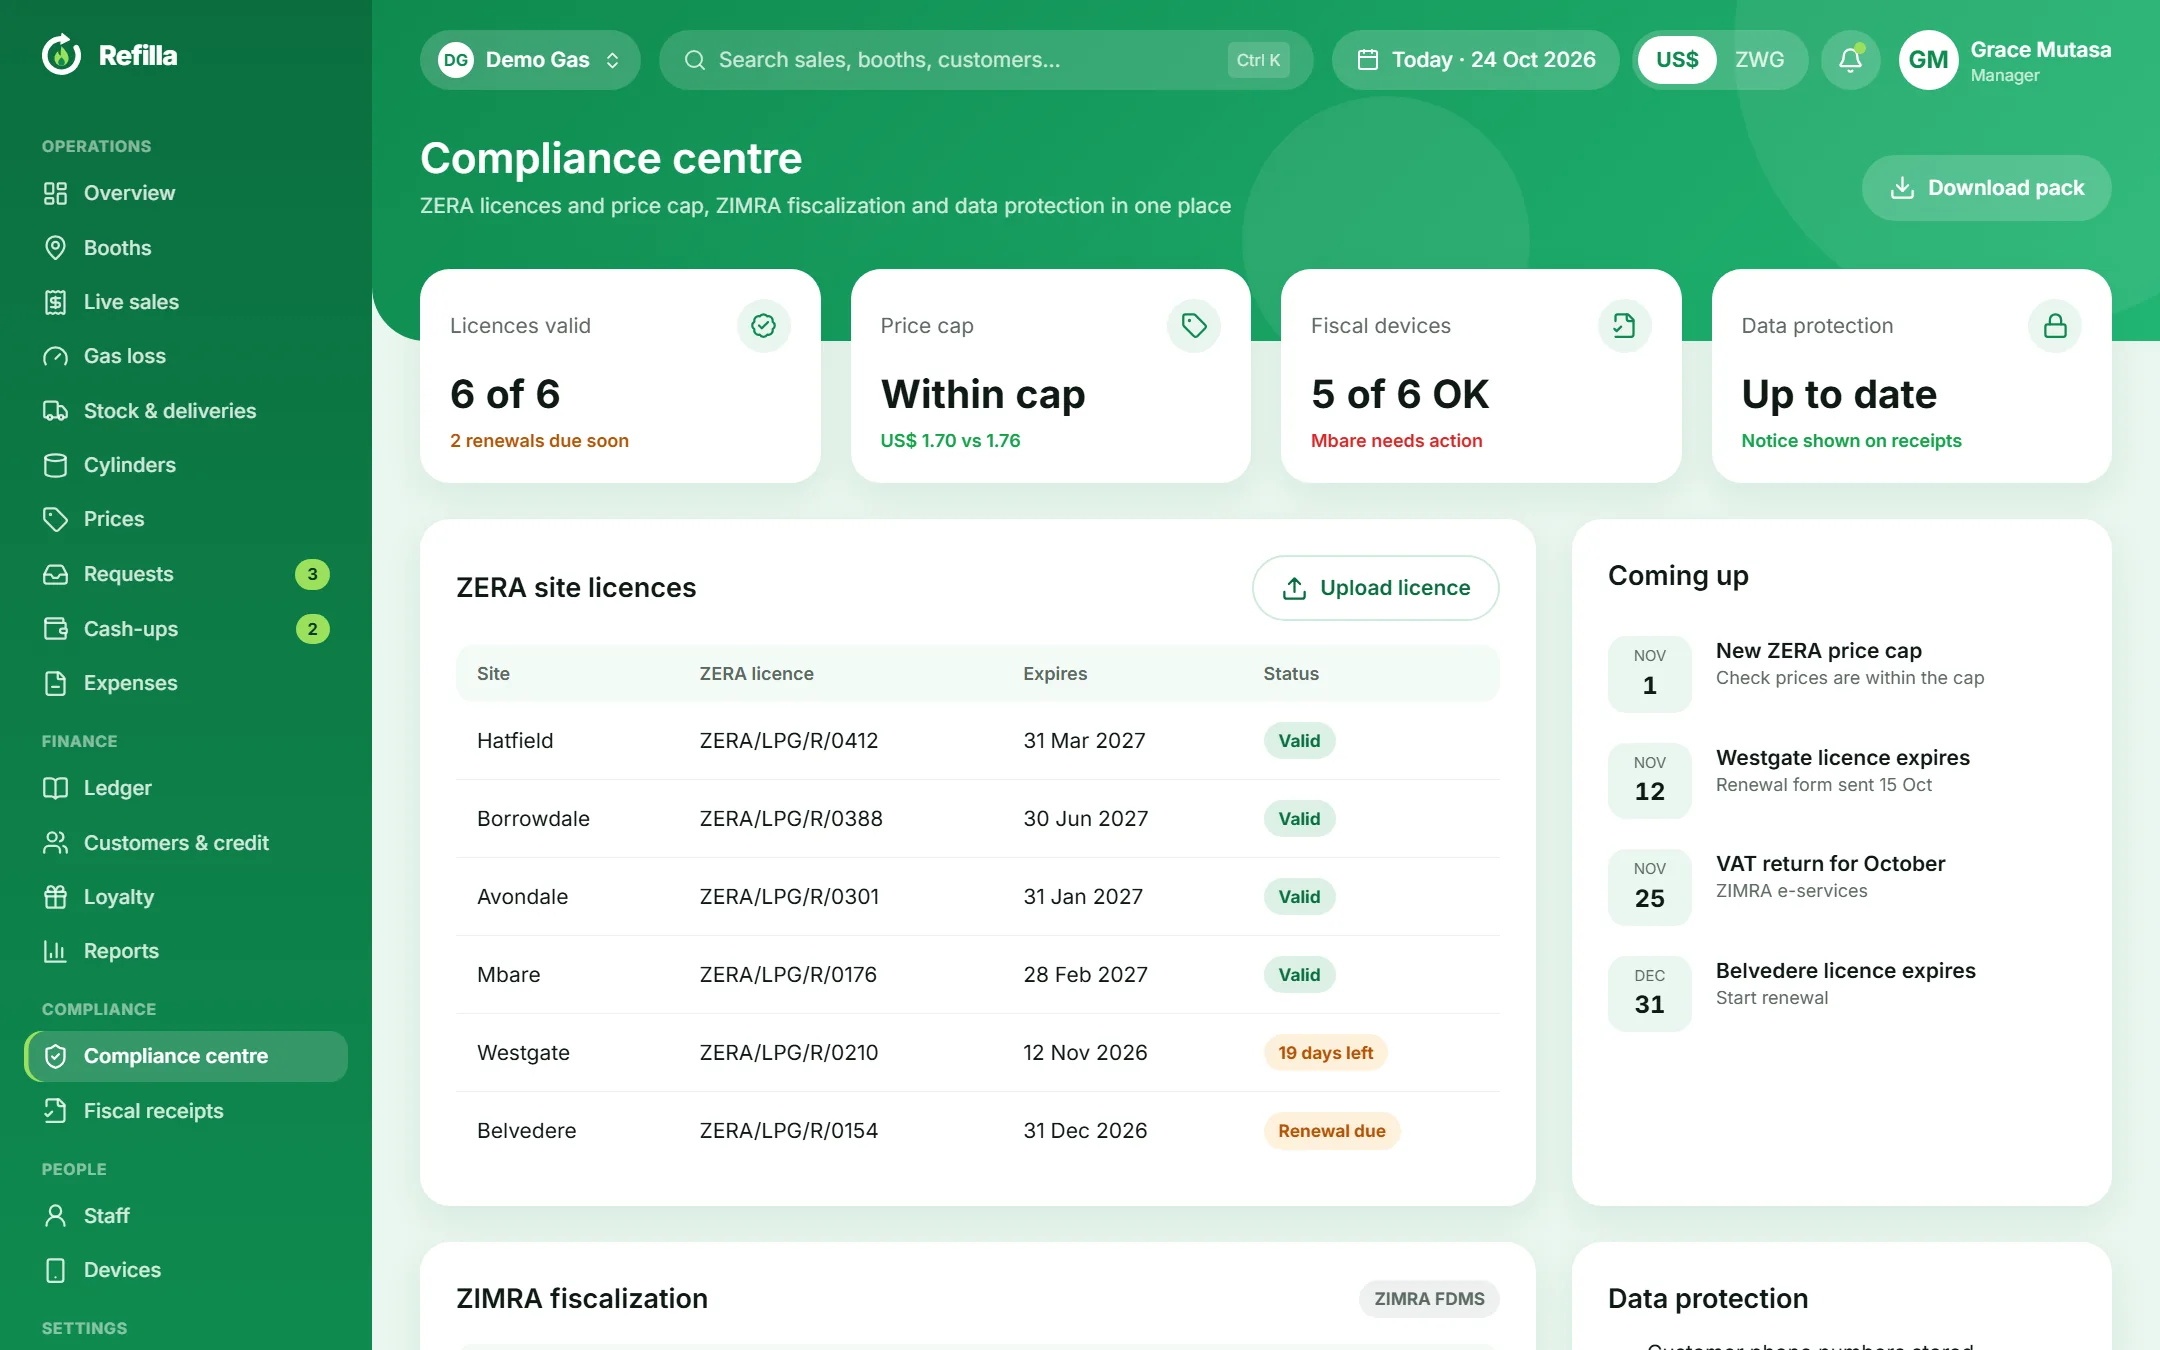
Task: Open the Ledger page
Action: pyautogui.click(x=186, y=788)
